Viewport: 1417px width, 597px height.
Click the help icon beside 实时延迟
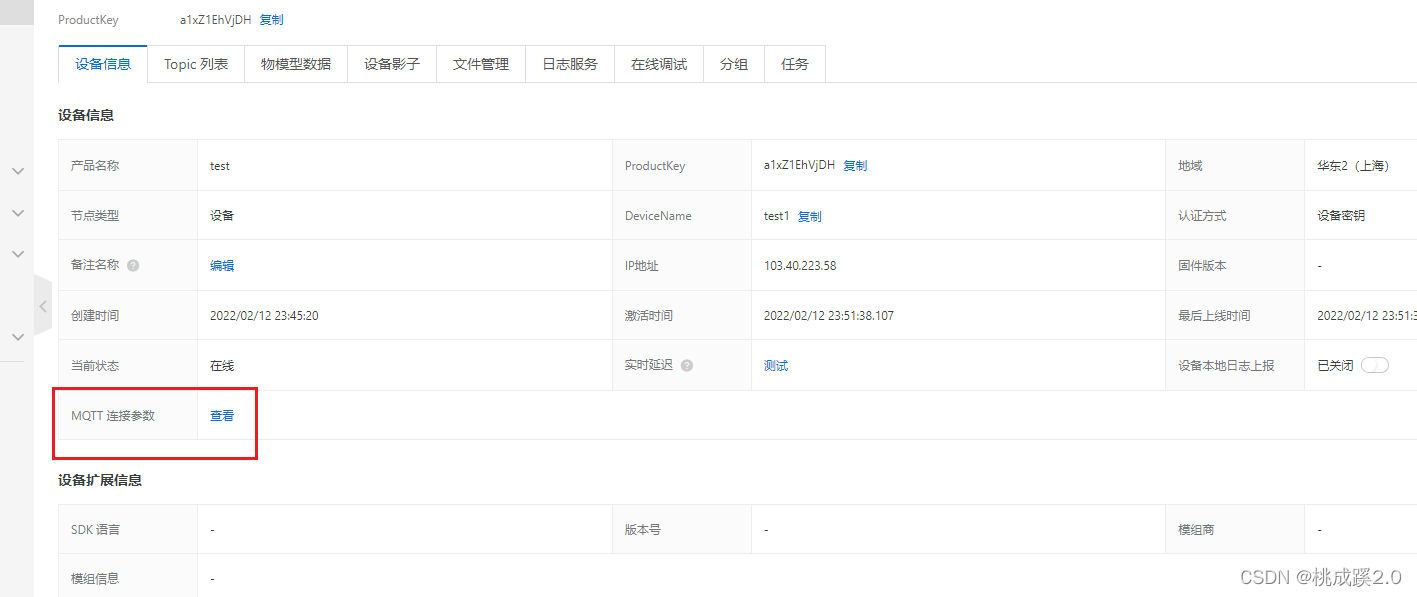point(687,366)
